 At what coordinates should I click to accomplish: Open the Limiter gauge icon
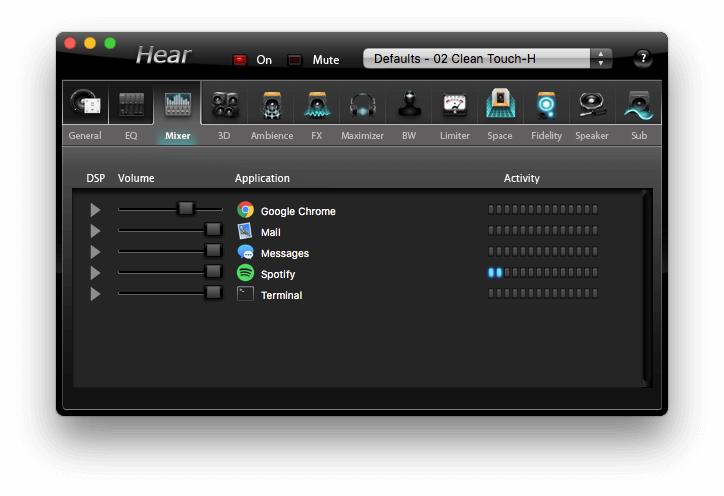tap(454, 105)
